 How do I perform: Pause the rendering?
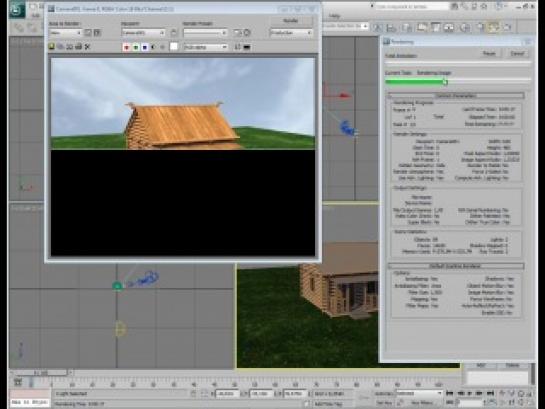pos(489,54)
